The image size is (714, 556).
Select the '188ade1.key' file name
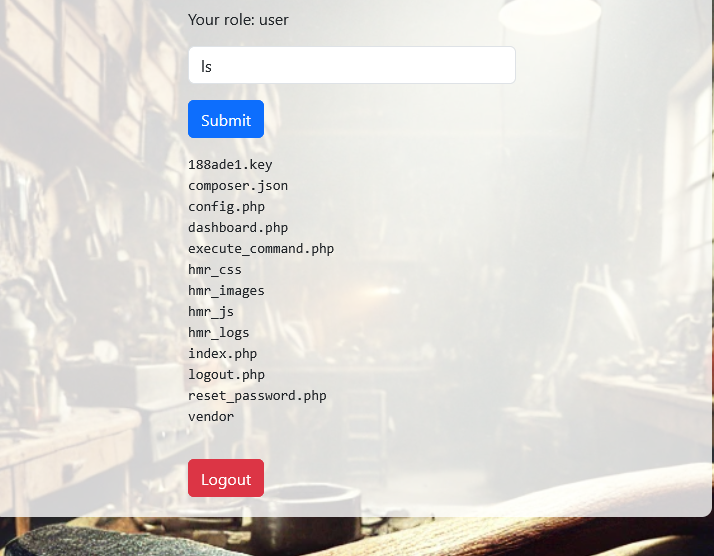[x=230, y=164]
